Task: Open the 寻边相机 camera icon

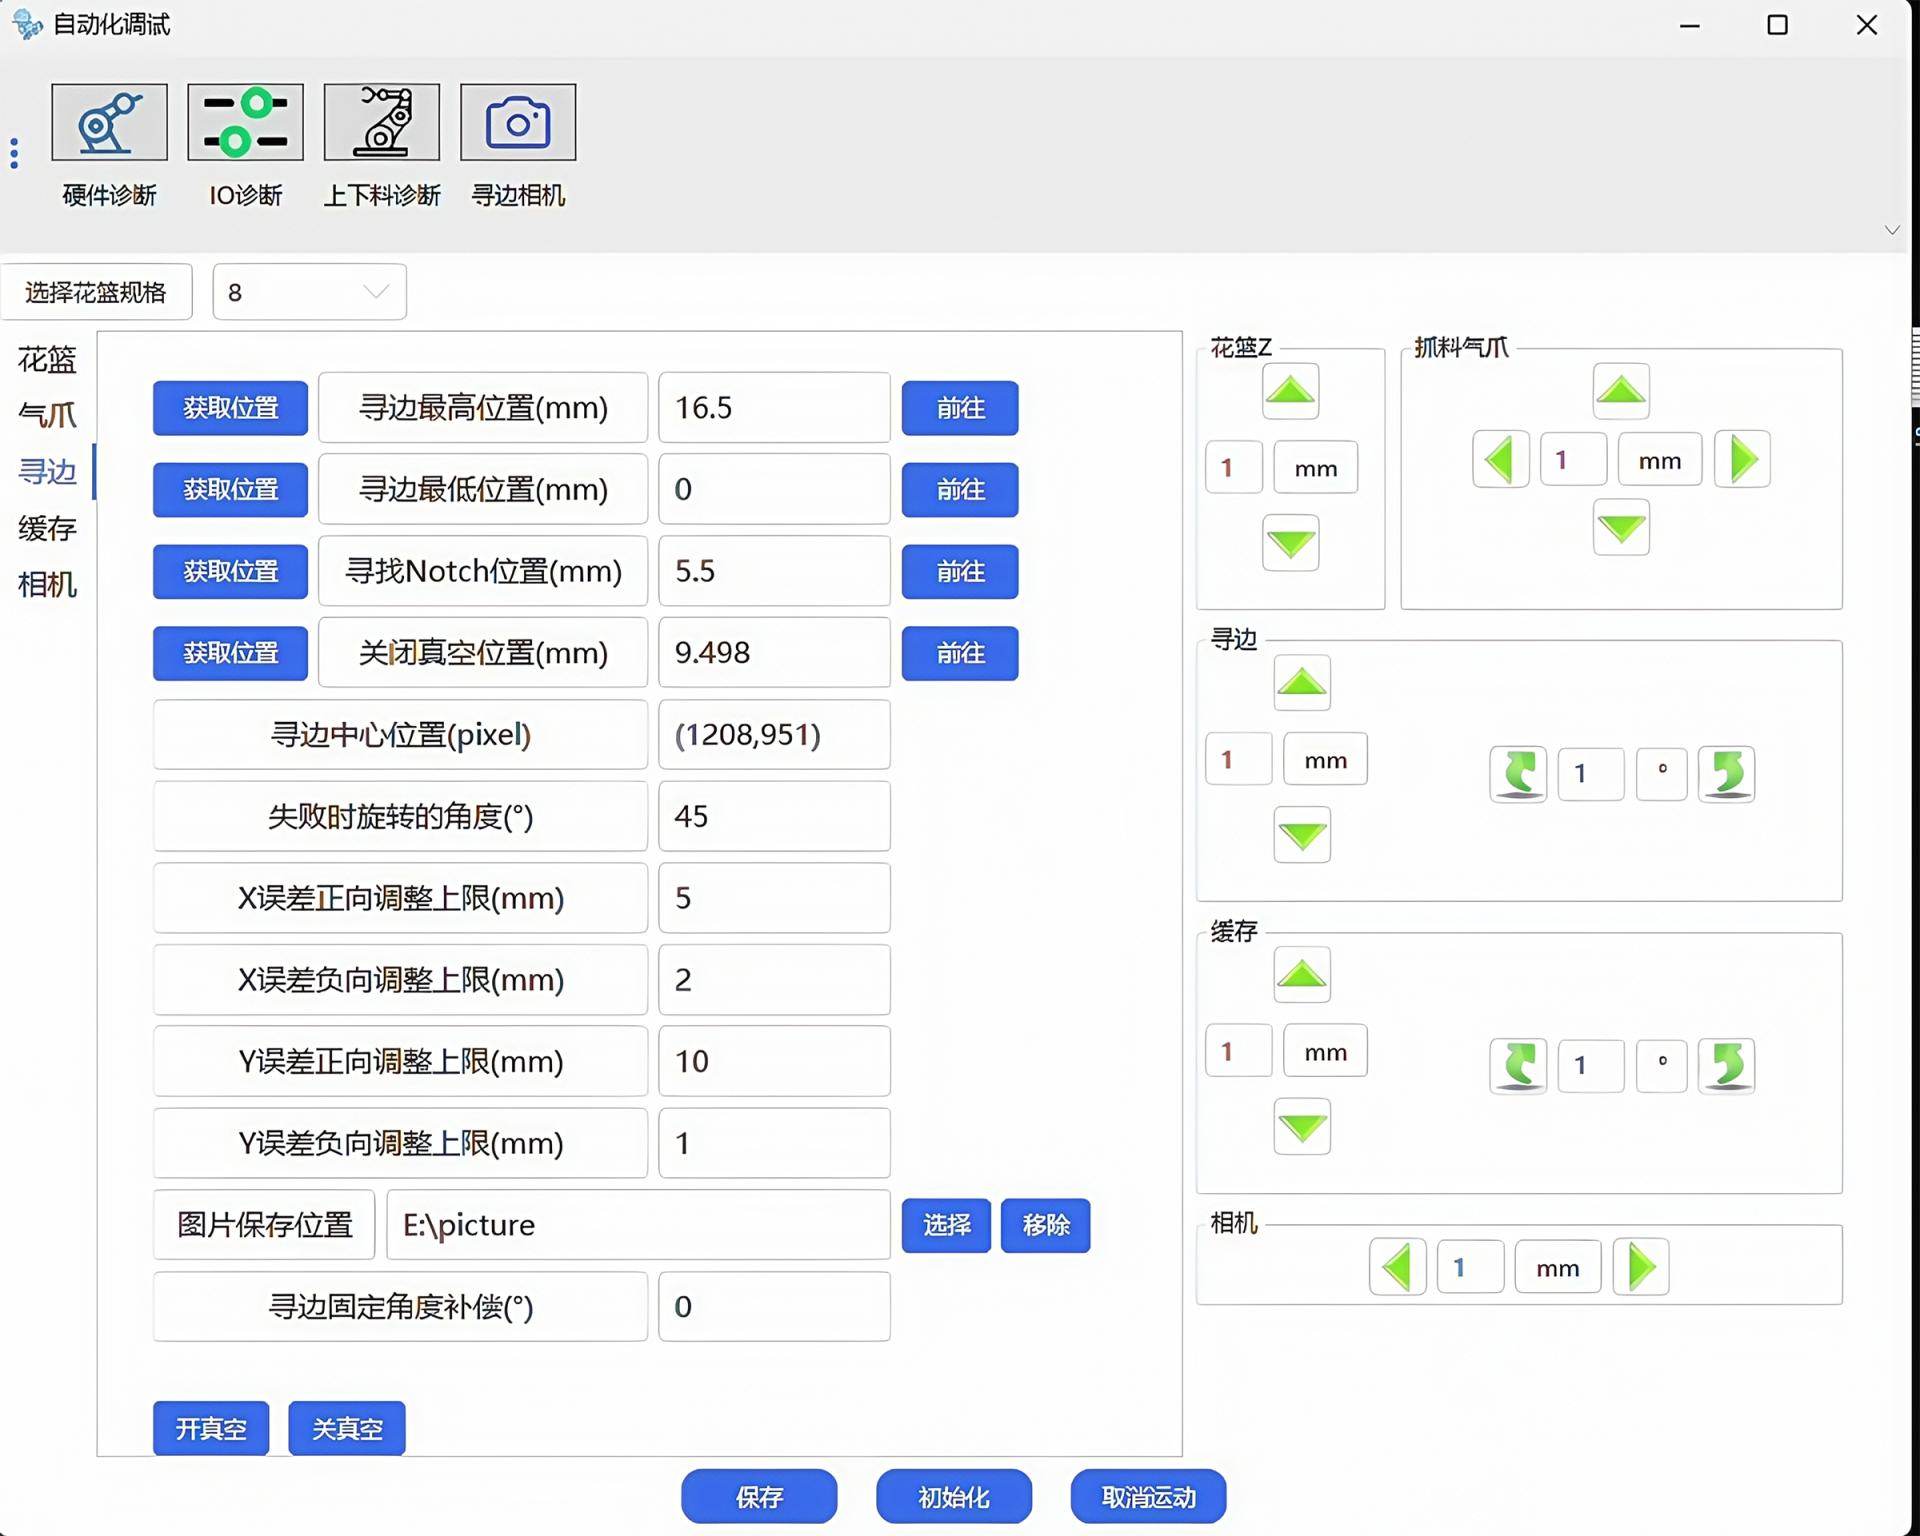Action: tap(517, 122)
